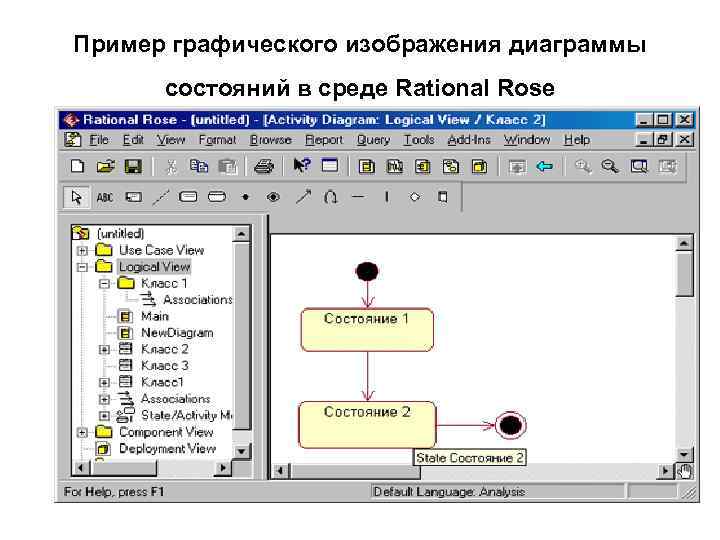The image size is (720, 540).
Task: Select the ABC Text Box tool
Action: [x=105, y=197]
